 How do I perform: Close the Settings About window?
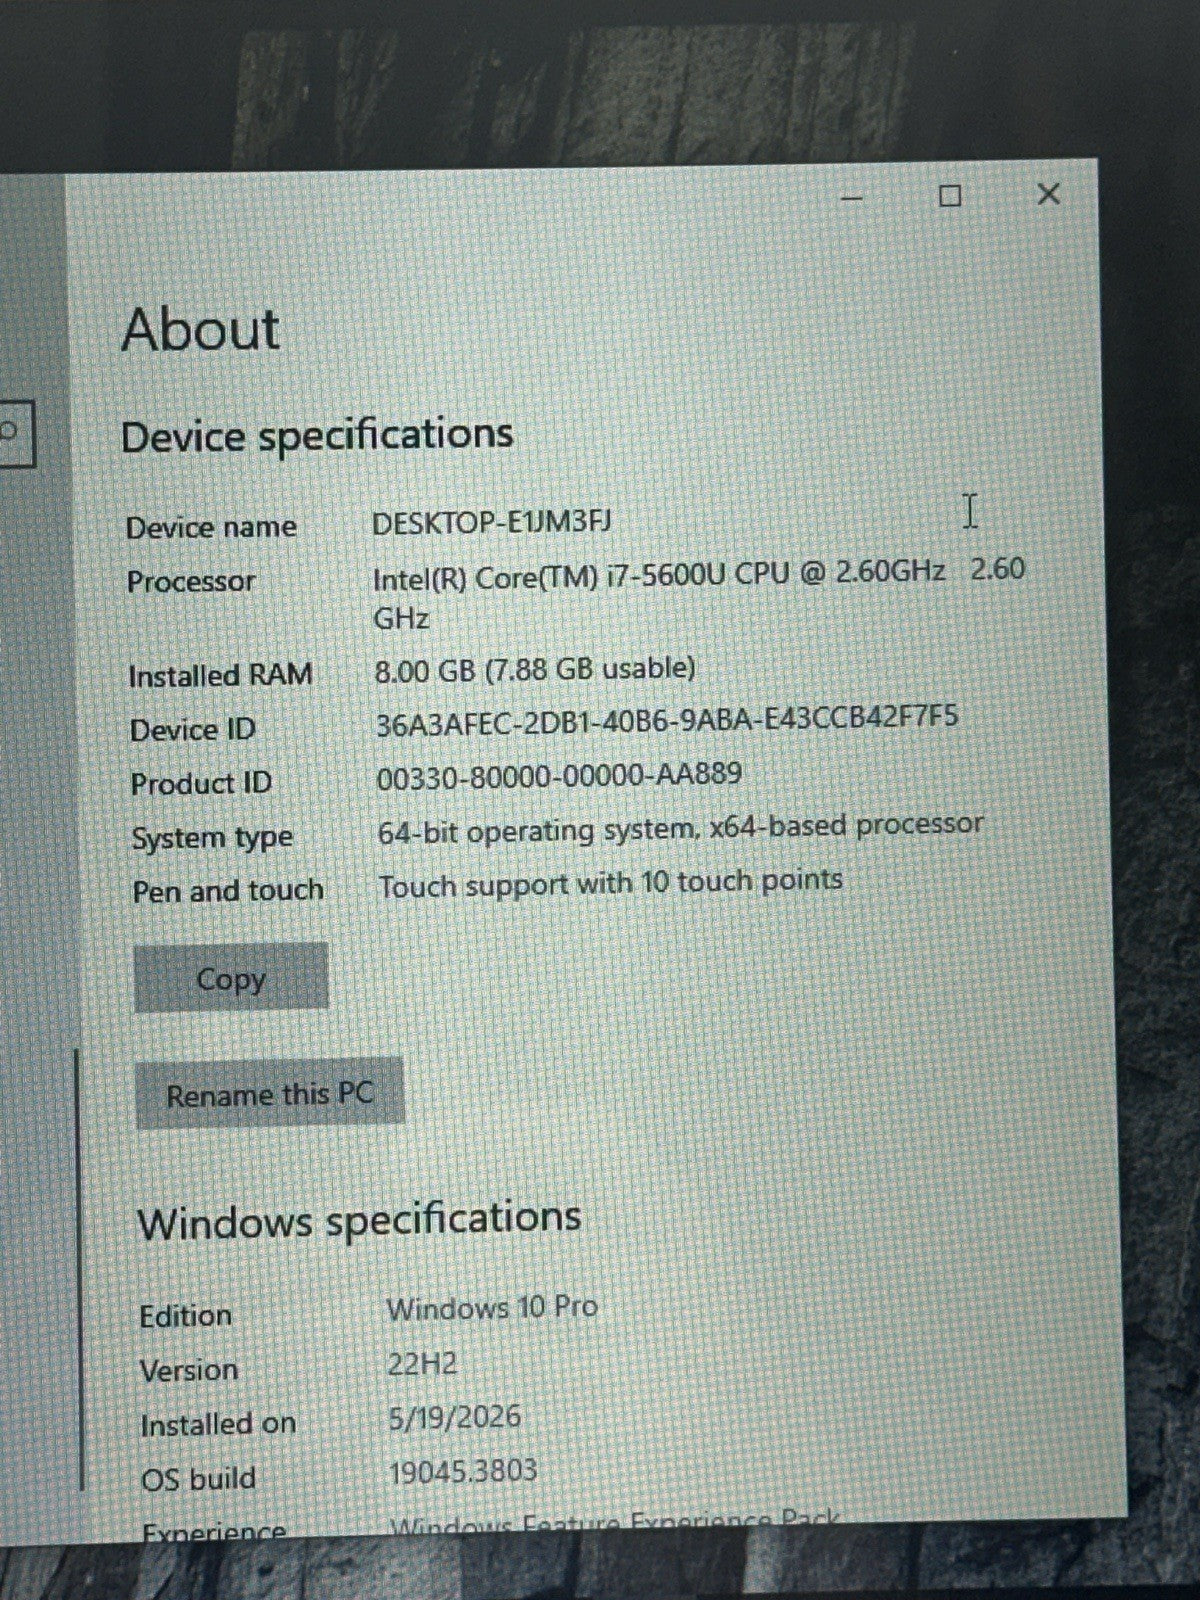1048,194
